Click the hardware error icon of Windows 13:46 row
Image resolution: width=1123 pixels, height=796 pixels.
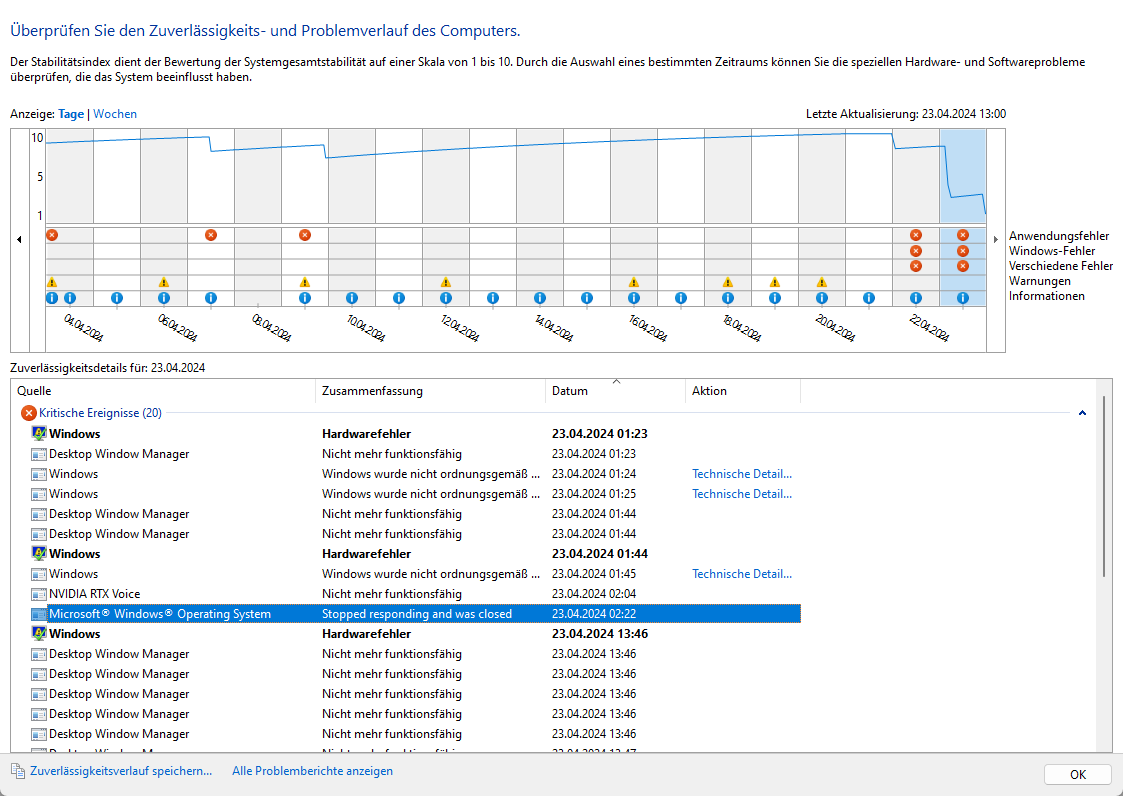point(39,633)
